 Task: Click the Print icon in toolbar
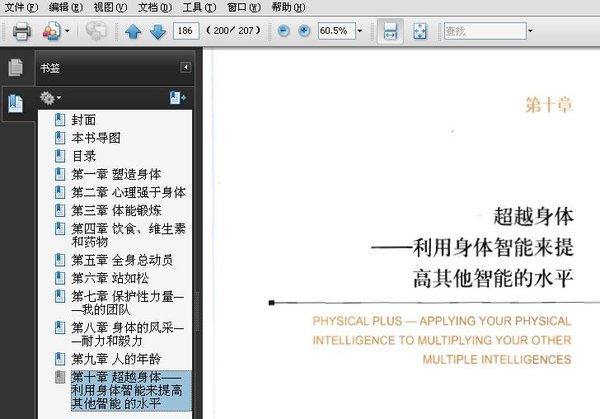(21, 31)
